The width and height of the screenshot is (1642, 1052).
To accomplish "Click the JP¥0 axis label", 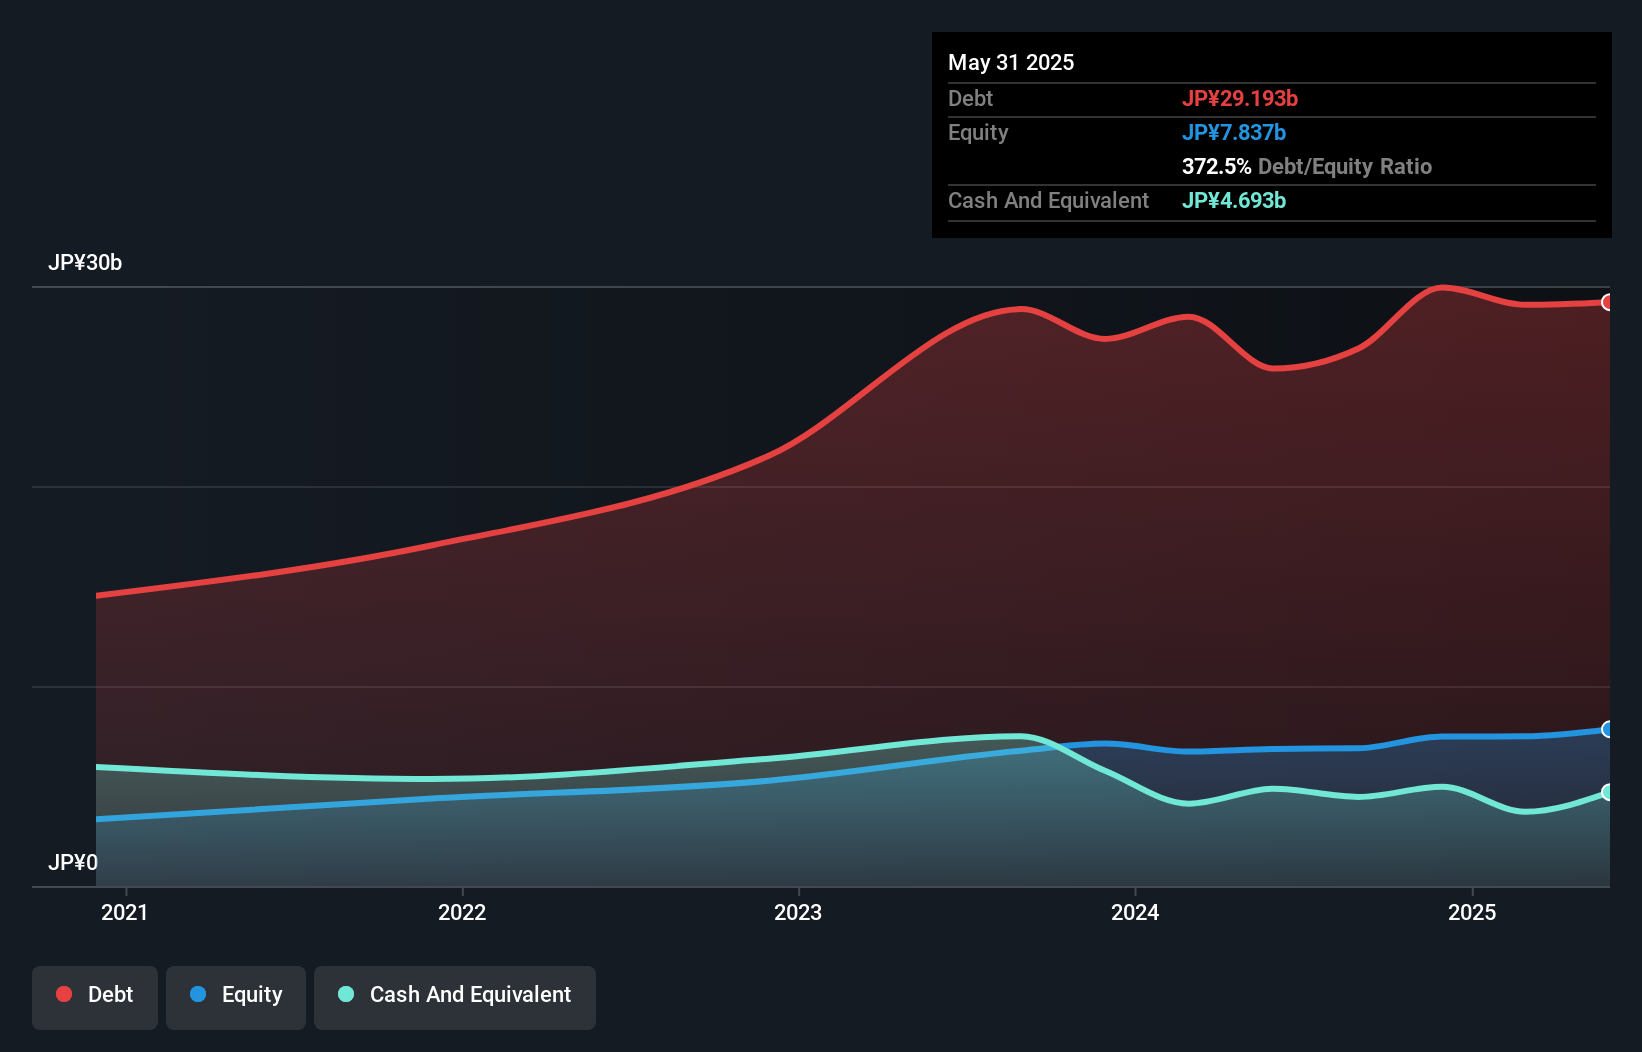I will [x=73, y=862].
